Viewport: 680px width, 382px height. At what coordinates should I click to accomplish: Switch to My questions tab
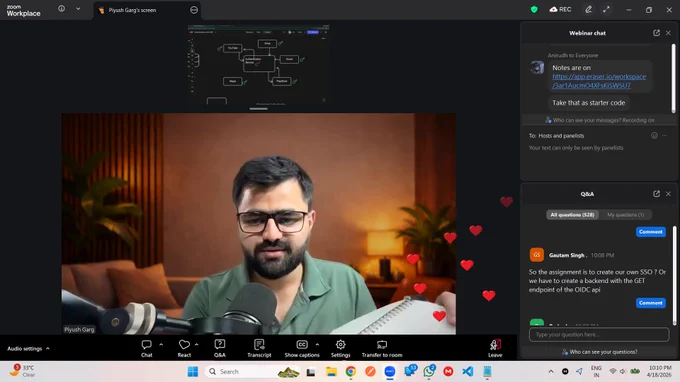[625, 215]
